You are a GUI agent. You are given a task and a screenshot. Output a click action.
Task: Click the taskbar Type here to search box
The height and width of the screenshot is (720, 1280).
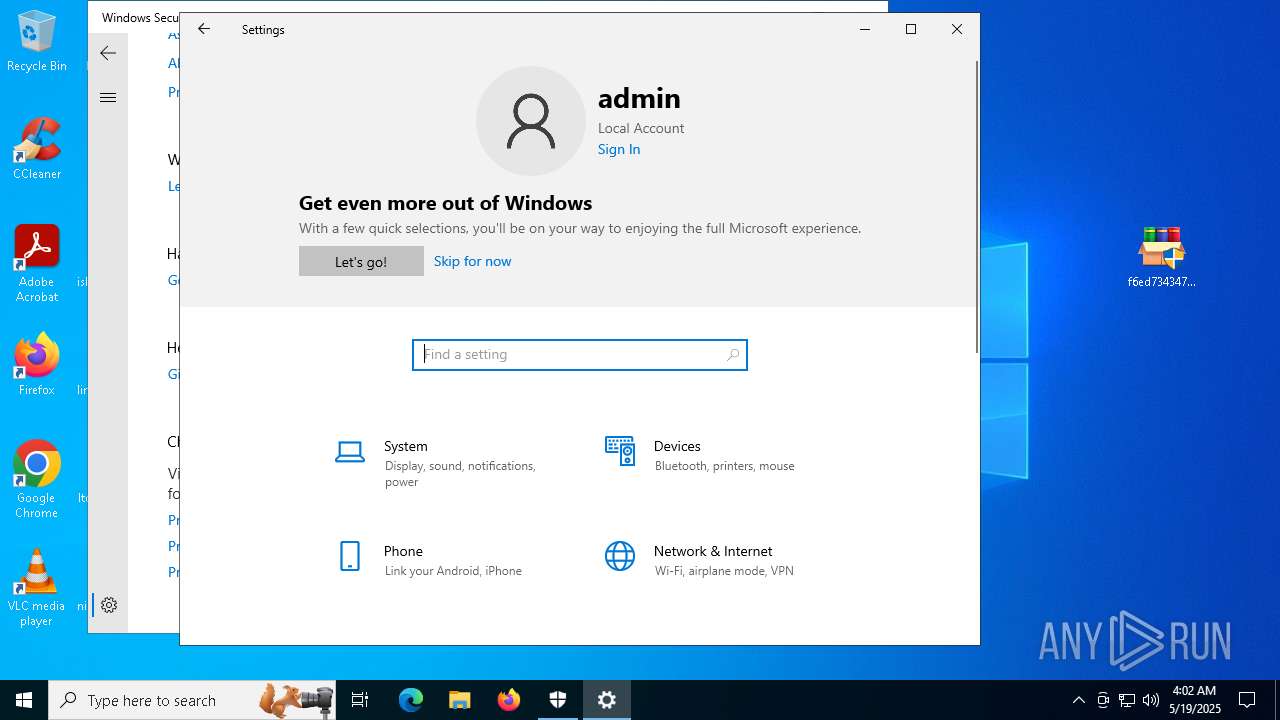point(190,700)
